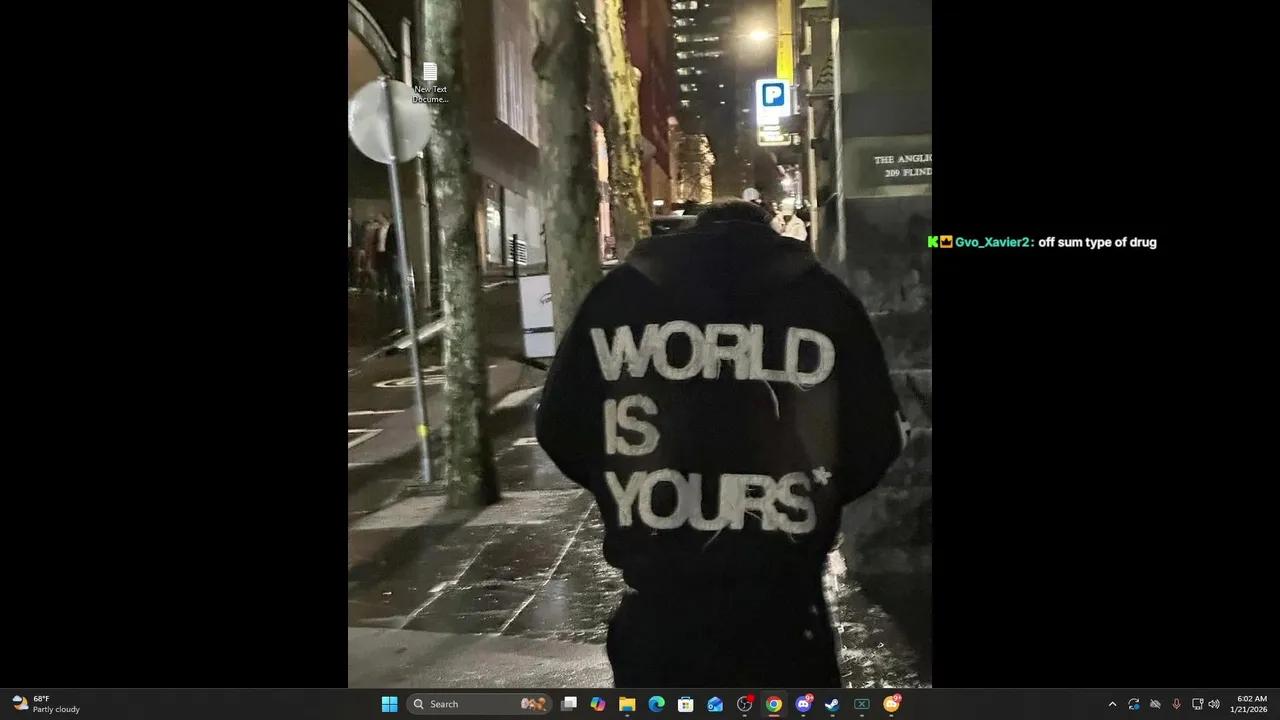Open File Explorer from the taskbar

pyautogui.click(x=627, y=703)
